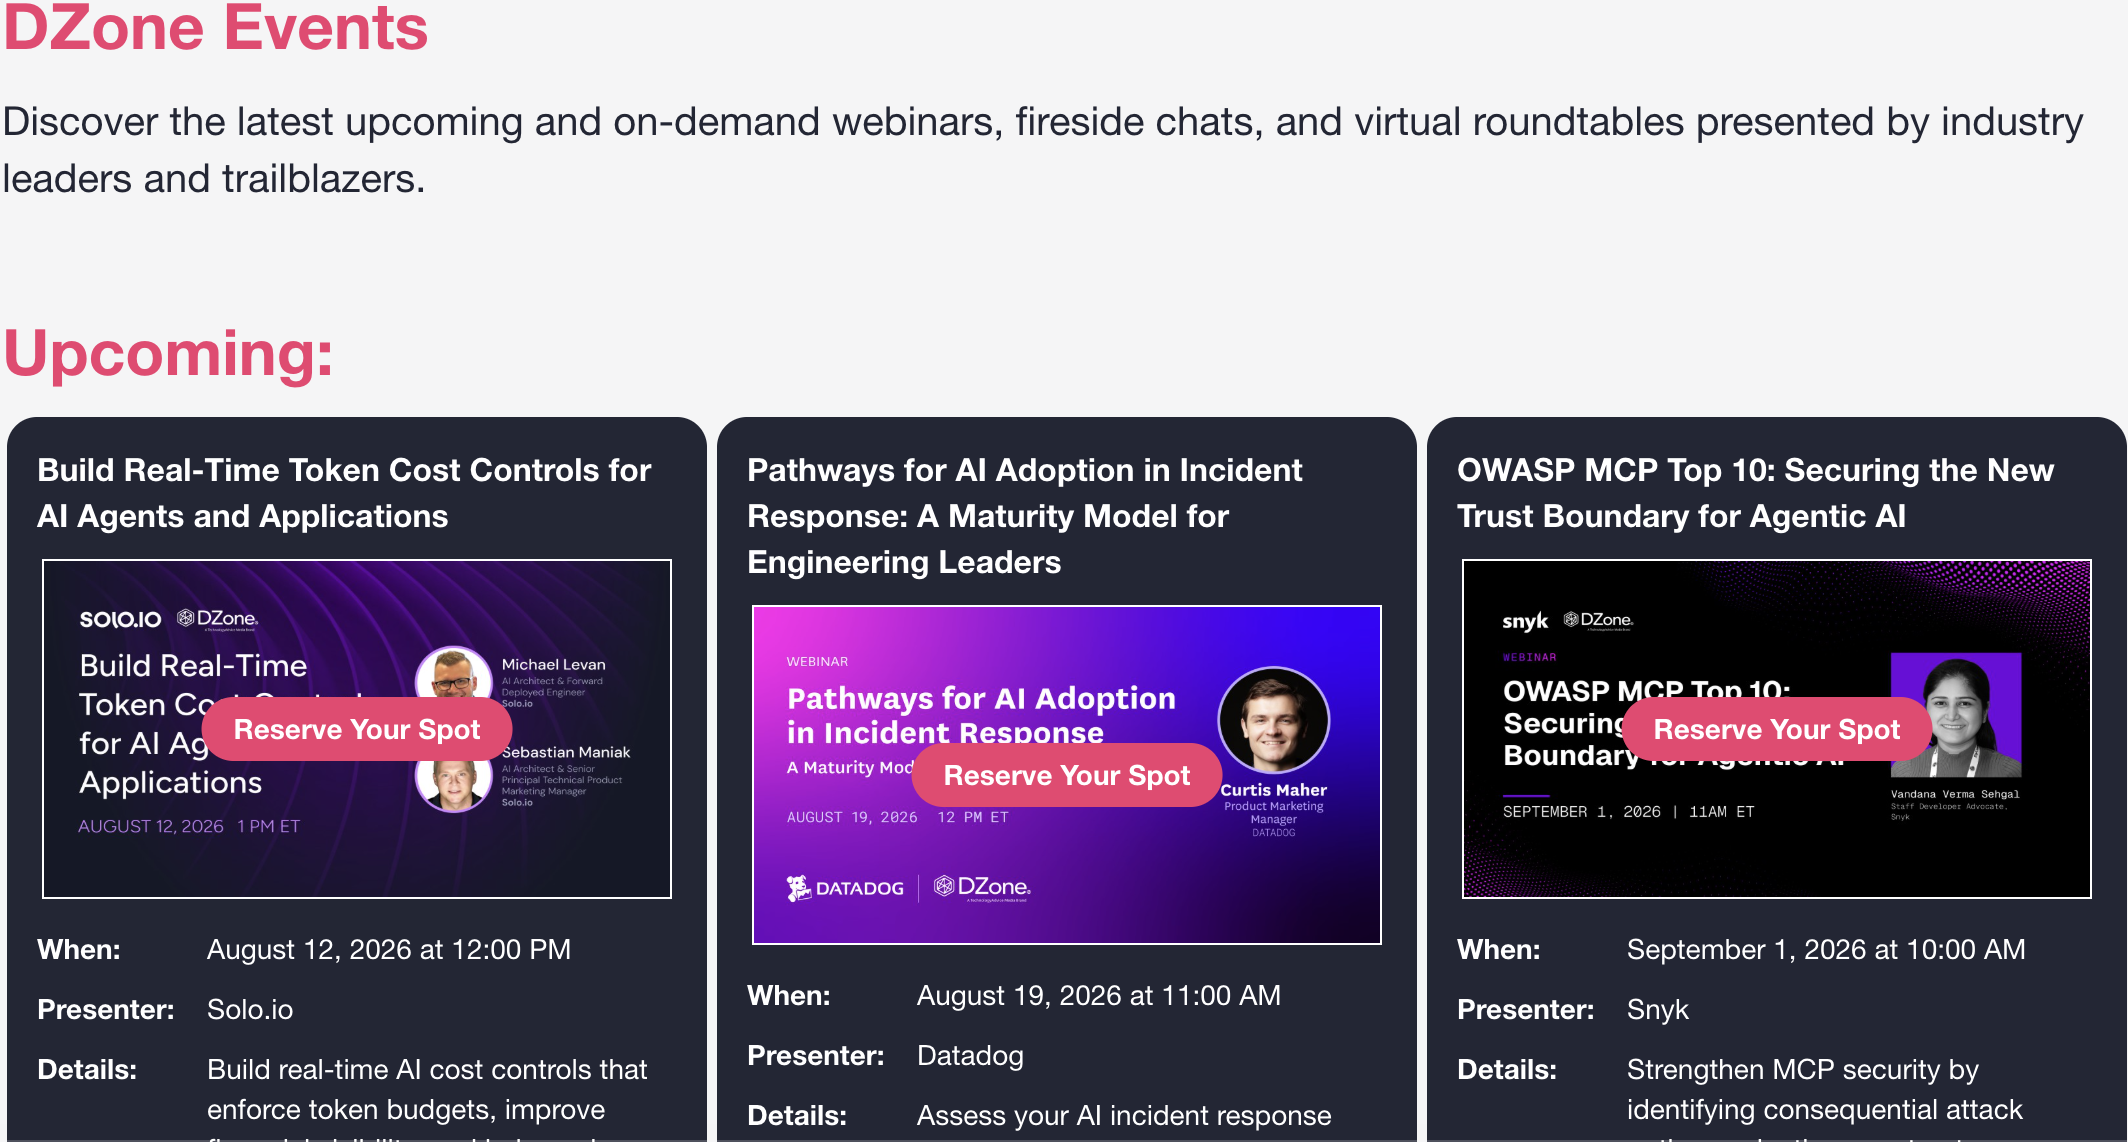
Task: Click the Solo.io logo in the token cost banner
Action: (120, 619)
